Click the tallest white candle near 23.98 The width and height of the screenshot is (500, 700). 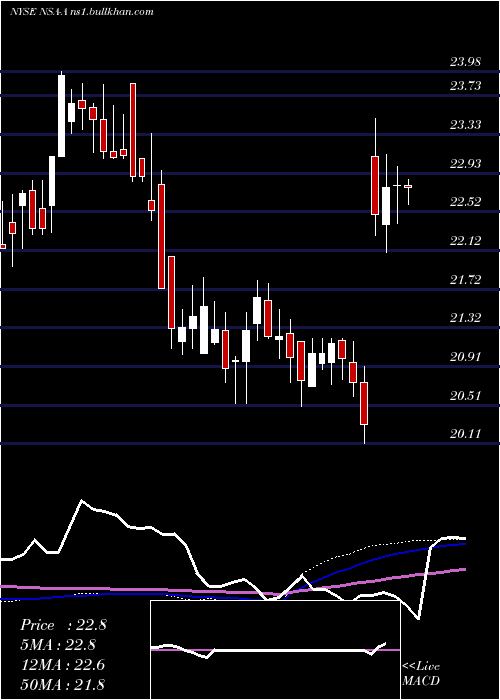pyautogui.click(x=62, y=116)
